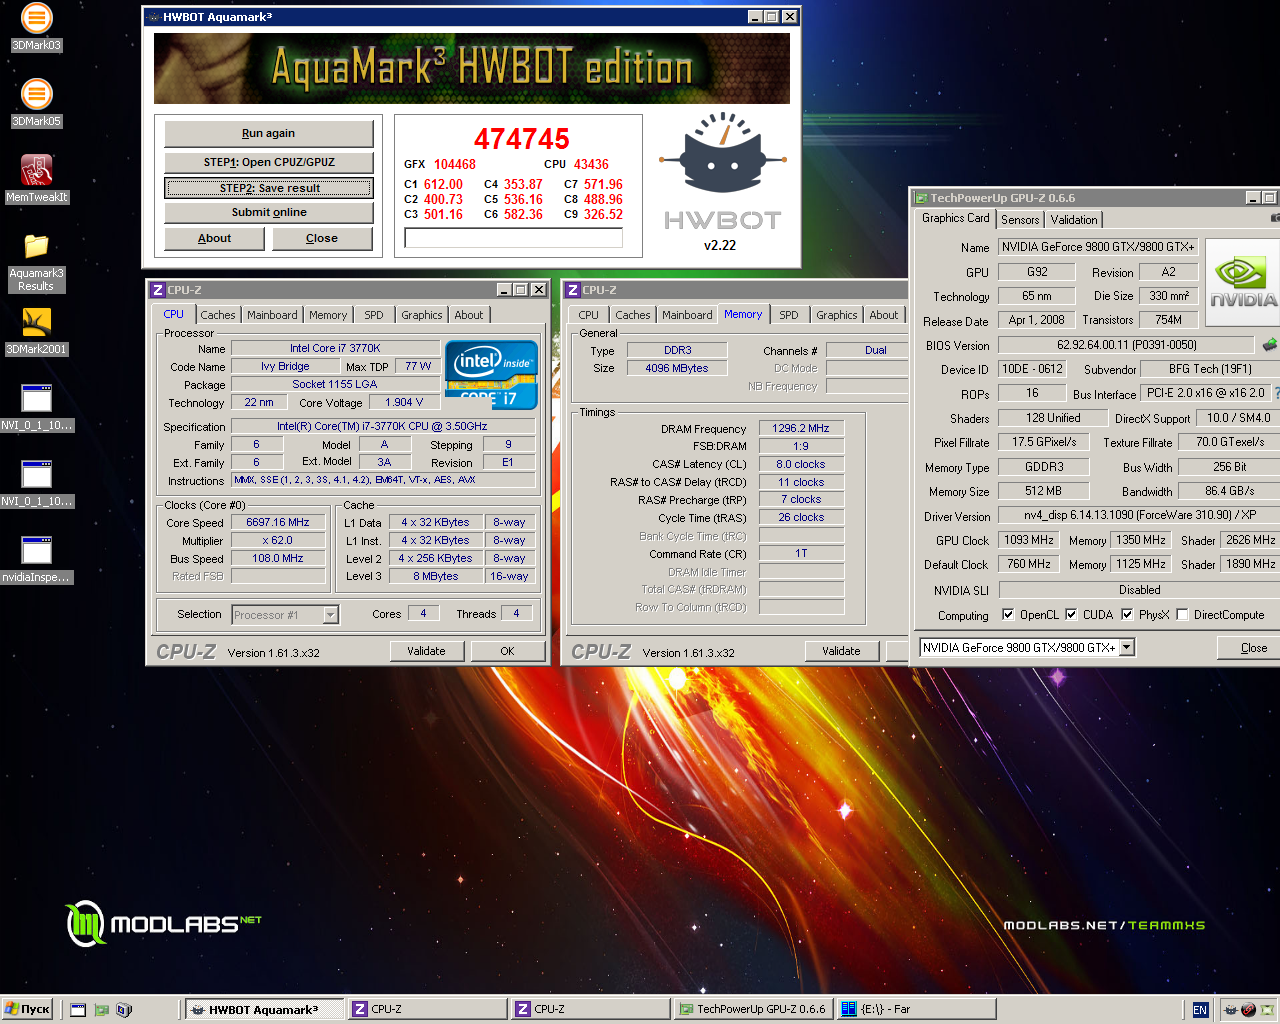Toggle the CUDA checkbox in GPU-Z

pyautogui.click(x=1071, y=615)
